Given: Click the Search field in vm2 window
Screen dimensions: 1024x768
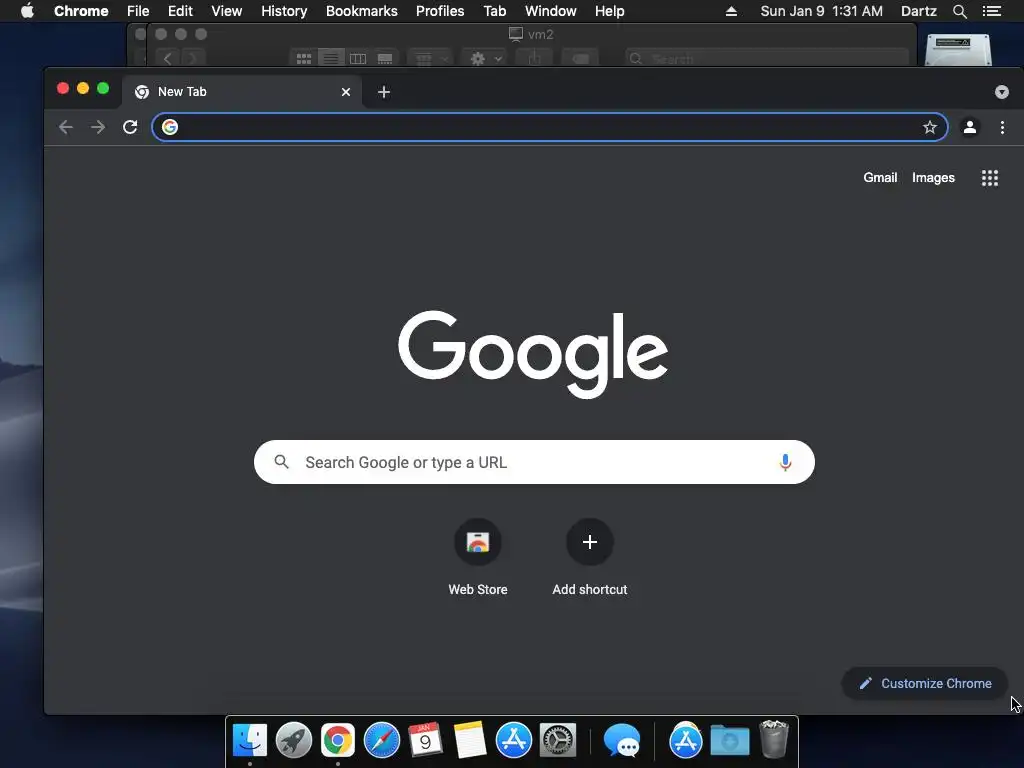Looking at the screenshot, I should (x=766, y=59).
